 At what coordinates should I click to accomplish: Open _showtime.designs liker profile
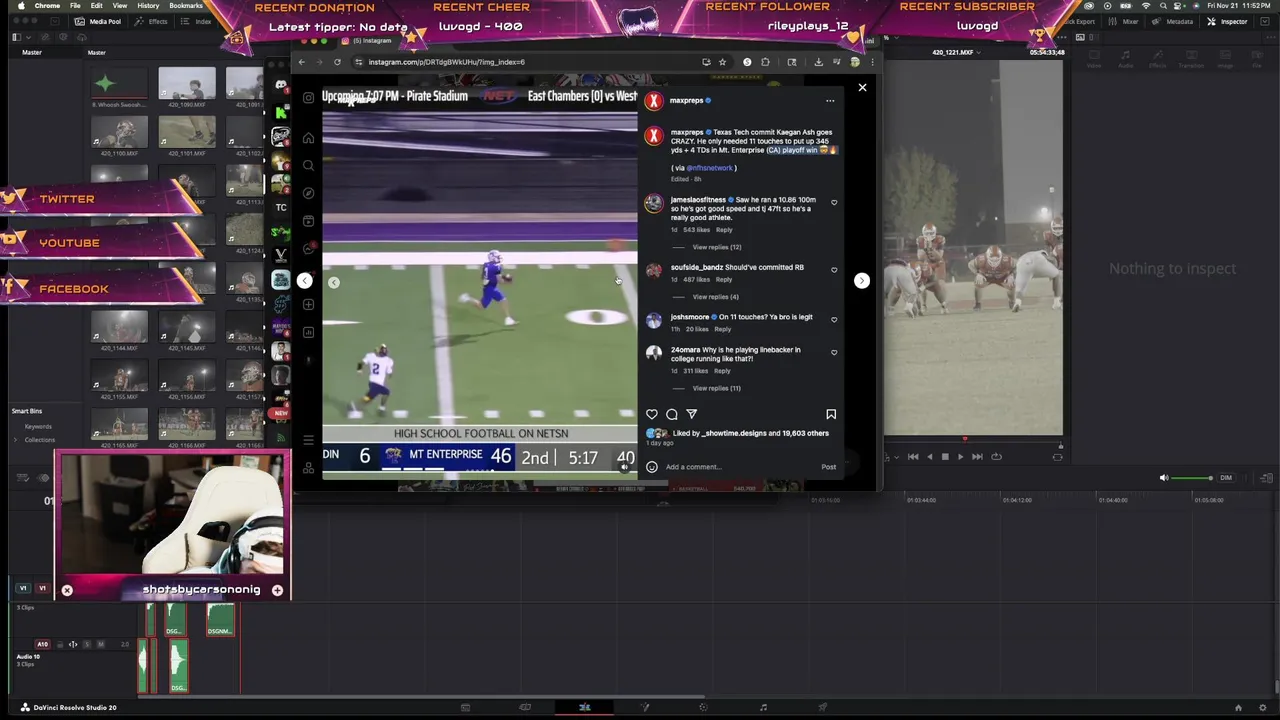pyautogui.click(x=734, y=434)
